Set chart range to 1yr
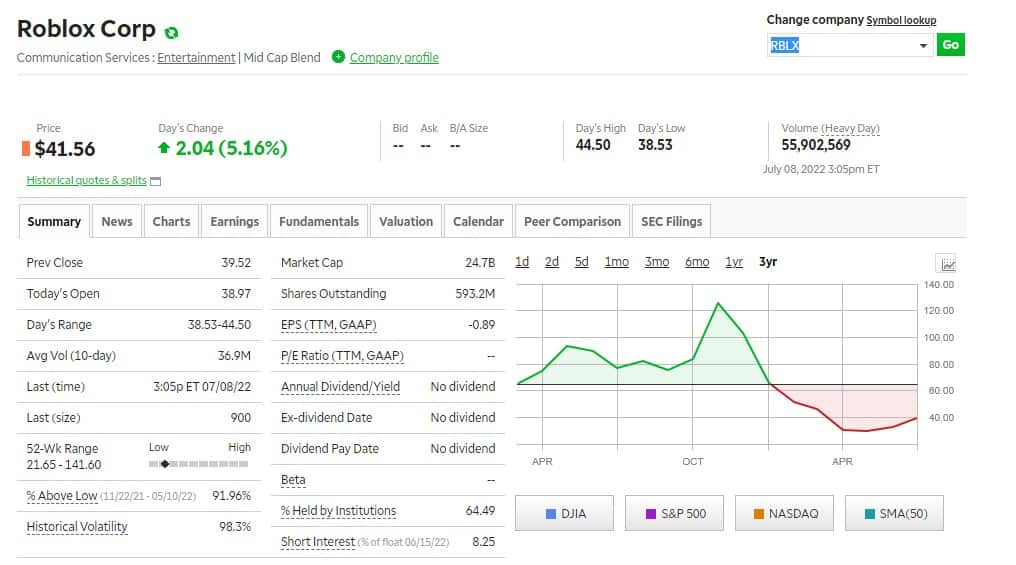1016x565 pixels. pyautogui.click(x=733, y=262)
